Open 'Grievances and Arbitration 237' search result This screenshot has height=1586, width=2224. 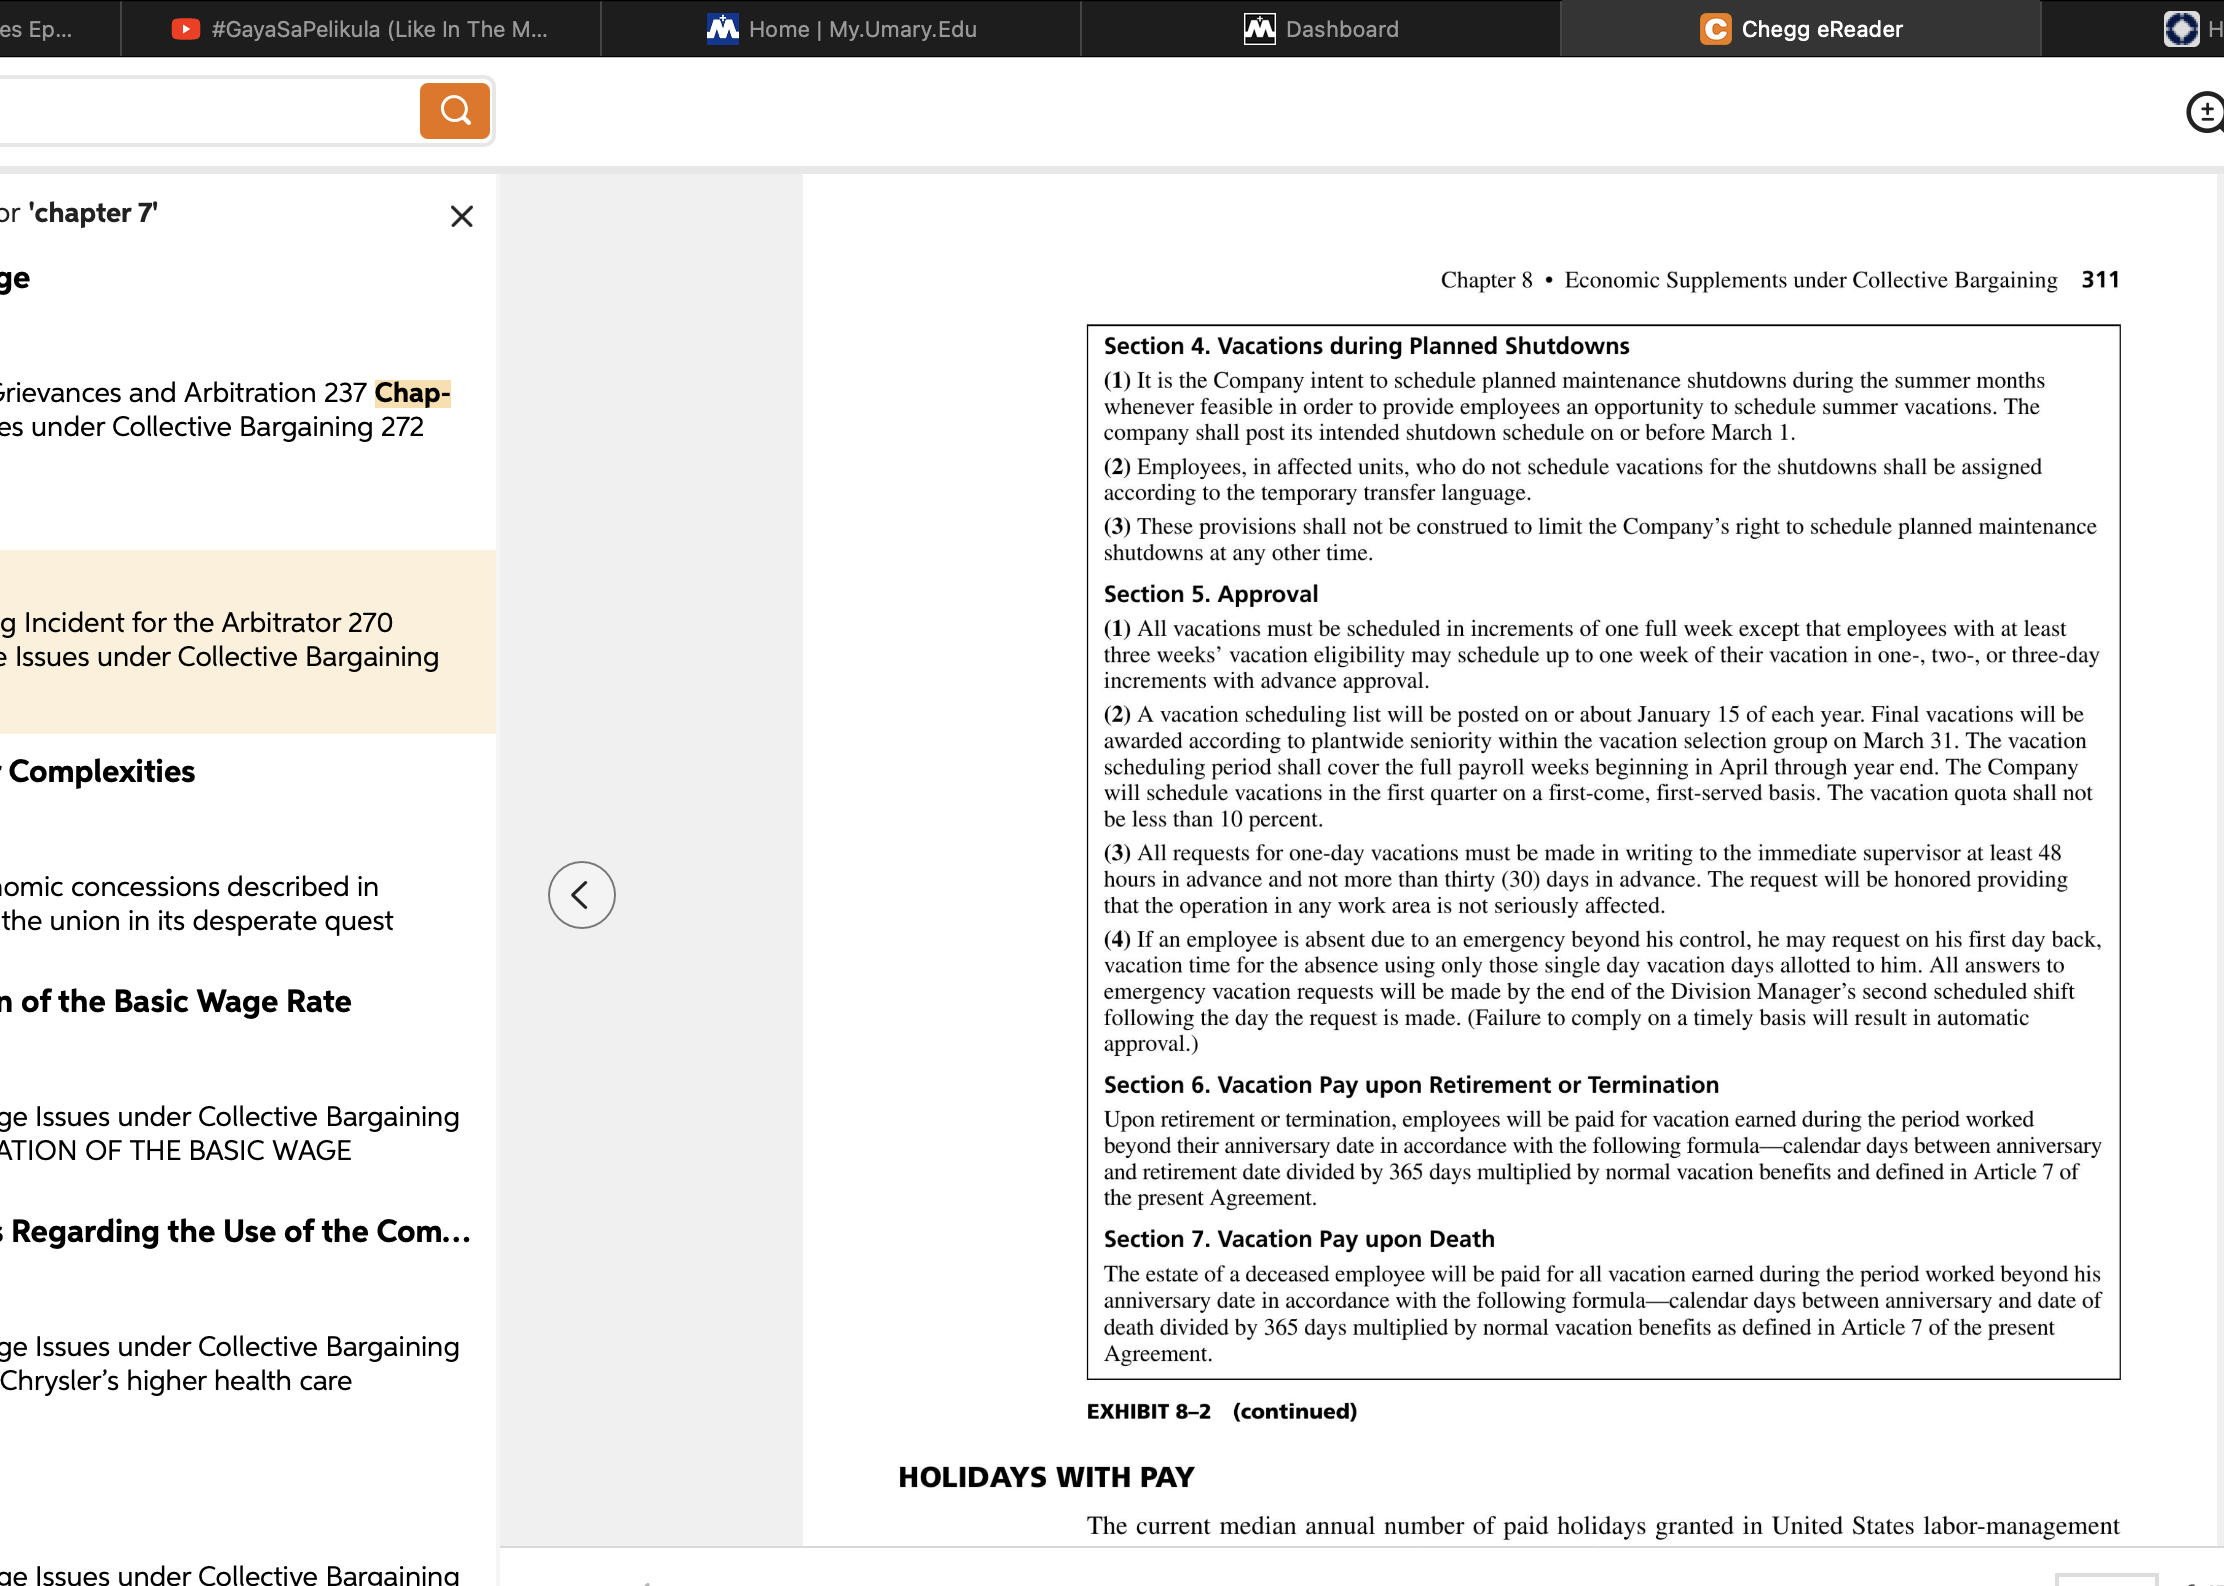click(x=182, y=392)
